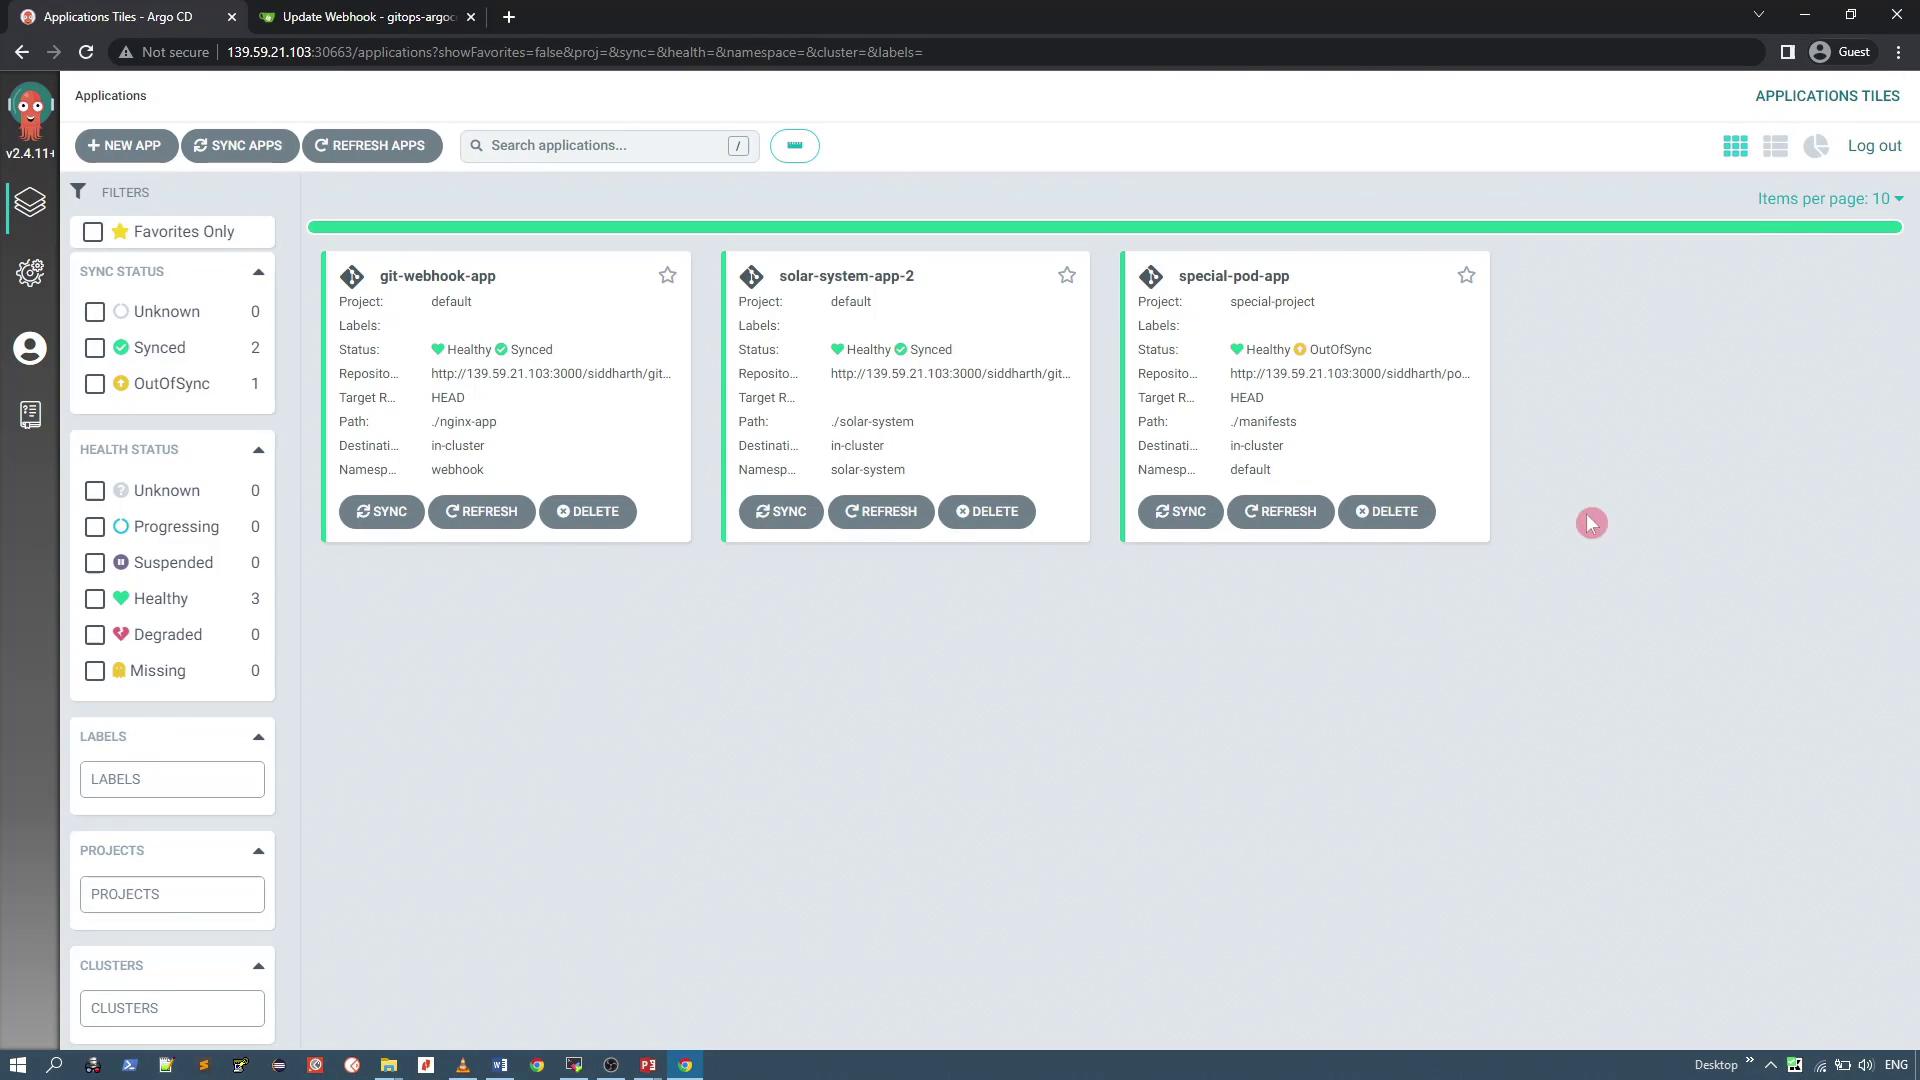Switch to applications list view

pyautogui.click(x=1775, y=146)
